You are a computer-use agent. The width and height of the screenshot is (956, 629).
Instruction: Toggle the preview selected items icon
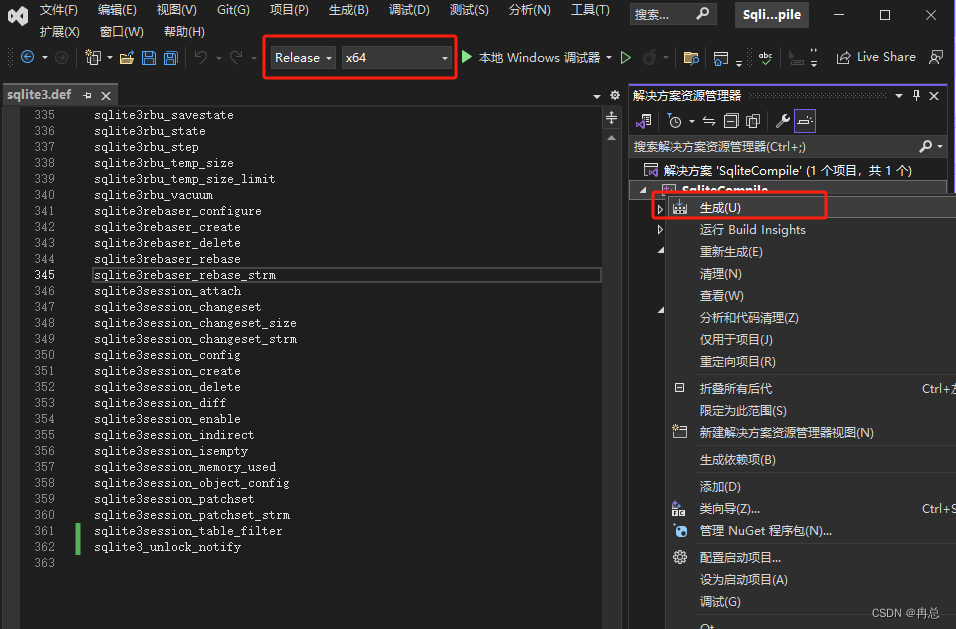click(805, 121)
